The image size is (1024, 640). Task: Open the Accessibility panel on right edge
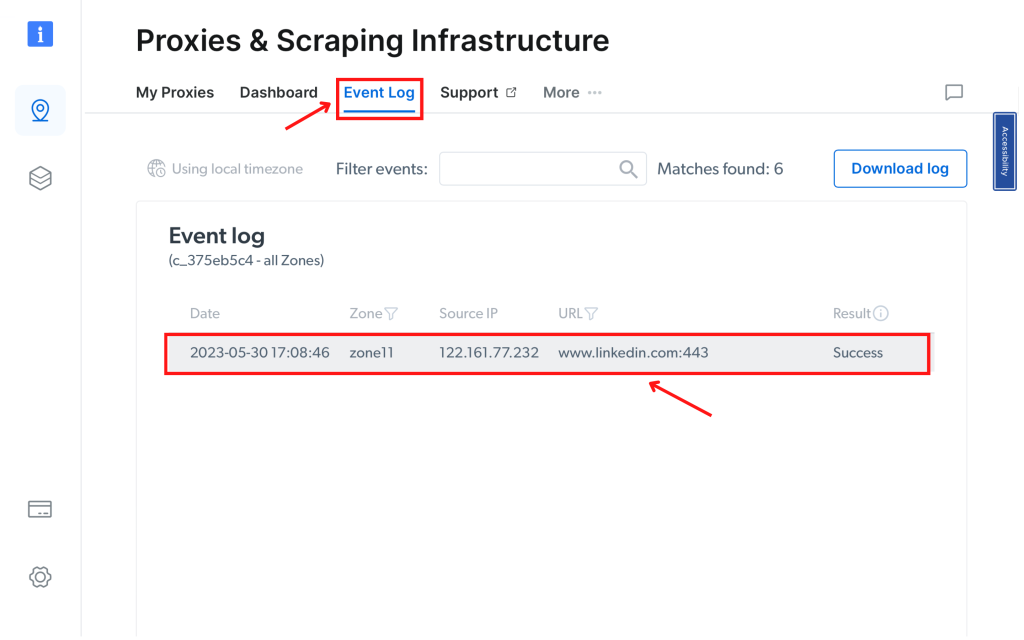click(1004, 151)
